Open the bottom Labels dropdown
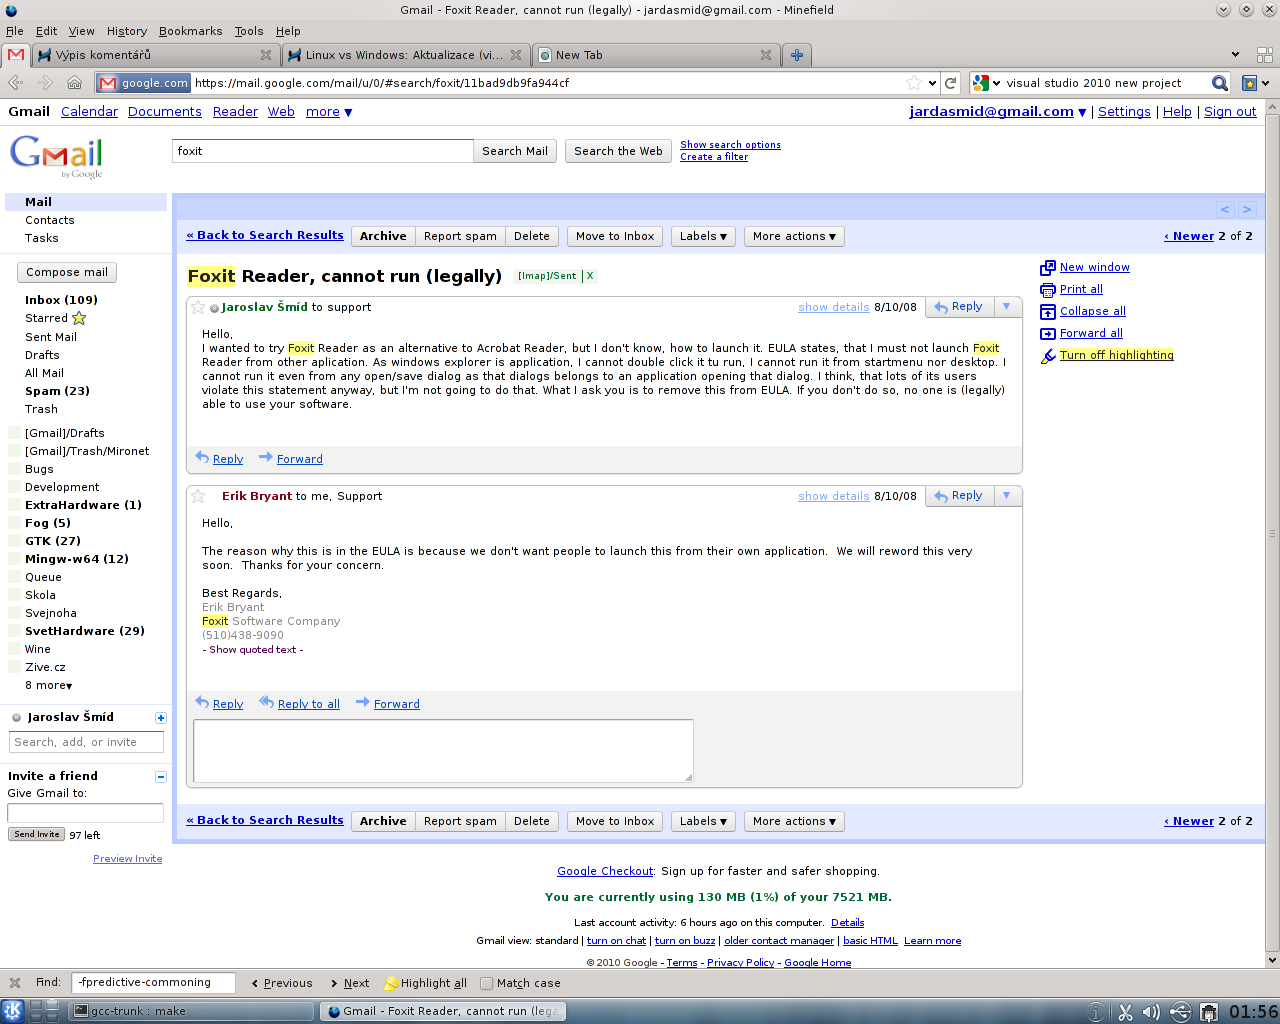The width and height of the screenshot is (1280, 1024). 703,821
